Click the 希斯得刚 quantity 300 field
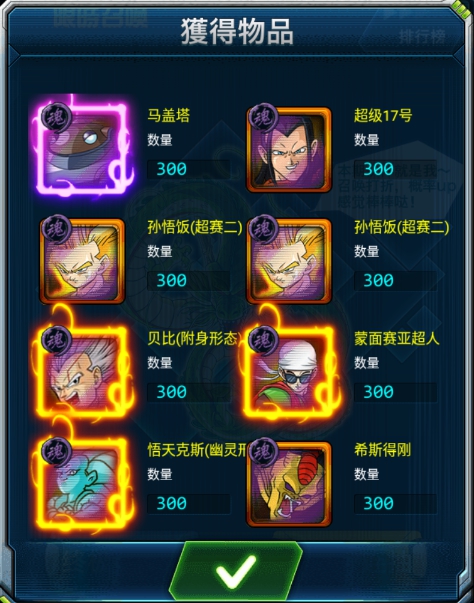 click(x=395, y=504)
